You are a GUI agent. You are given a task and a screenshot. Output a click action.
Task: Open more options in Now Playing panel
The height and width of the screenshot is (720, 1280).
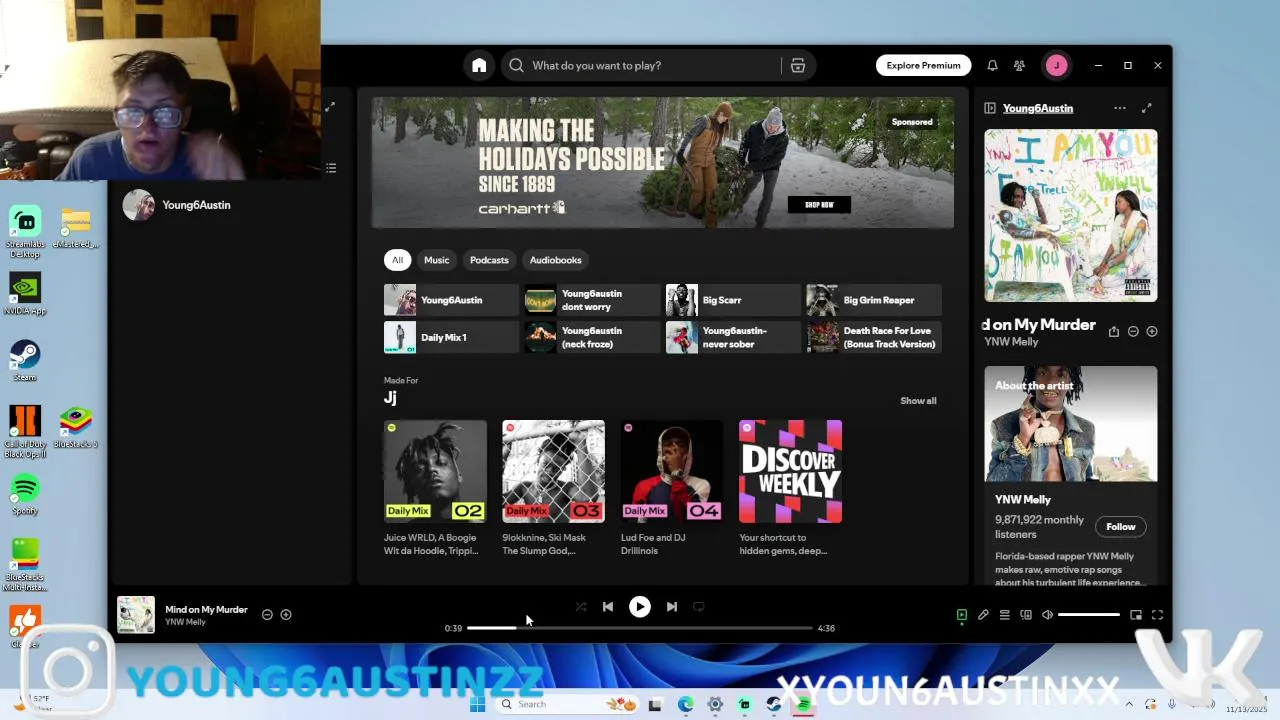point(1120,108)
